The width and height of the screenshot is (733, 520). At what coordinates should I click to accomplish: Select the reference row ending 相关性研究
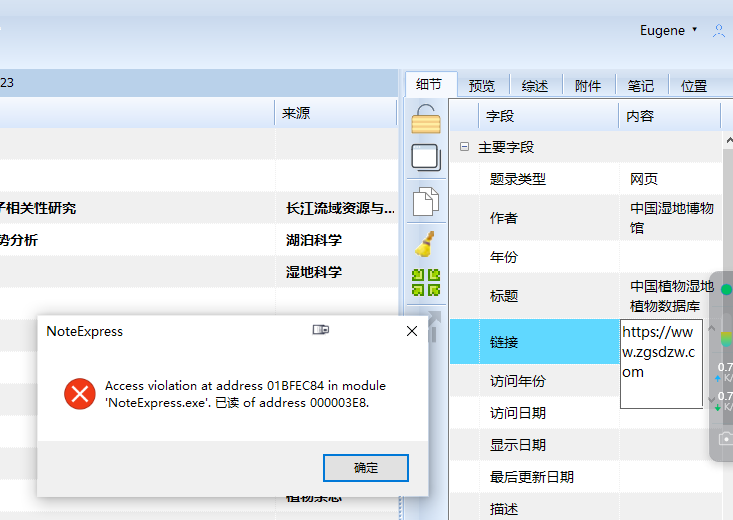(x=199, y=208)
